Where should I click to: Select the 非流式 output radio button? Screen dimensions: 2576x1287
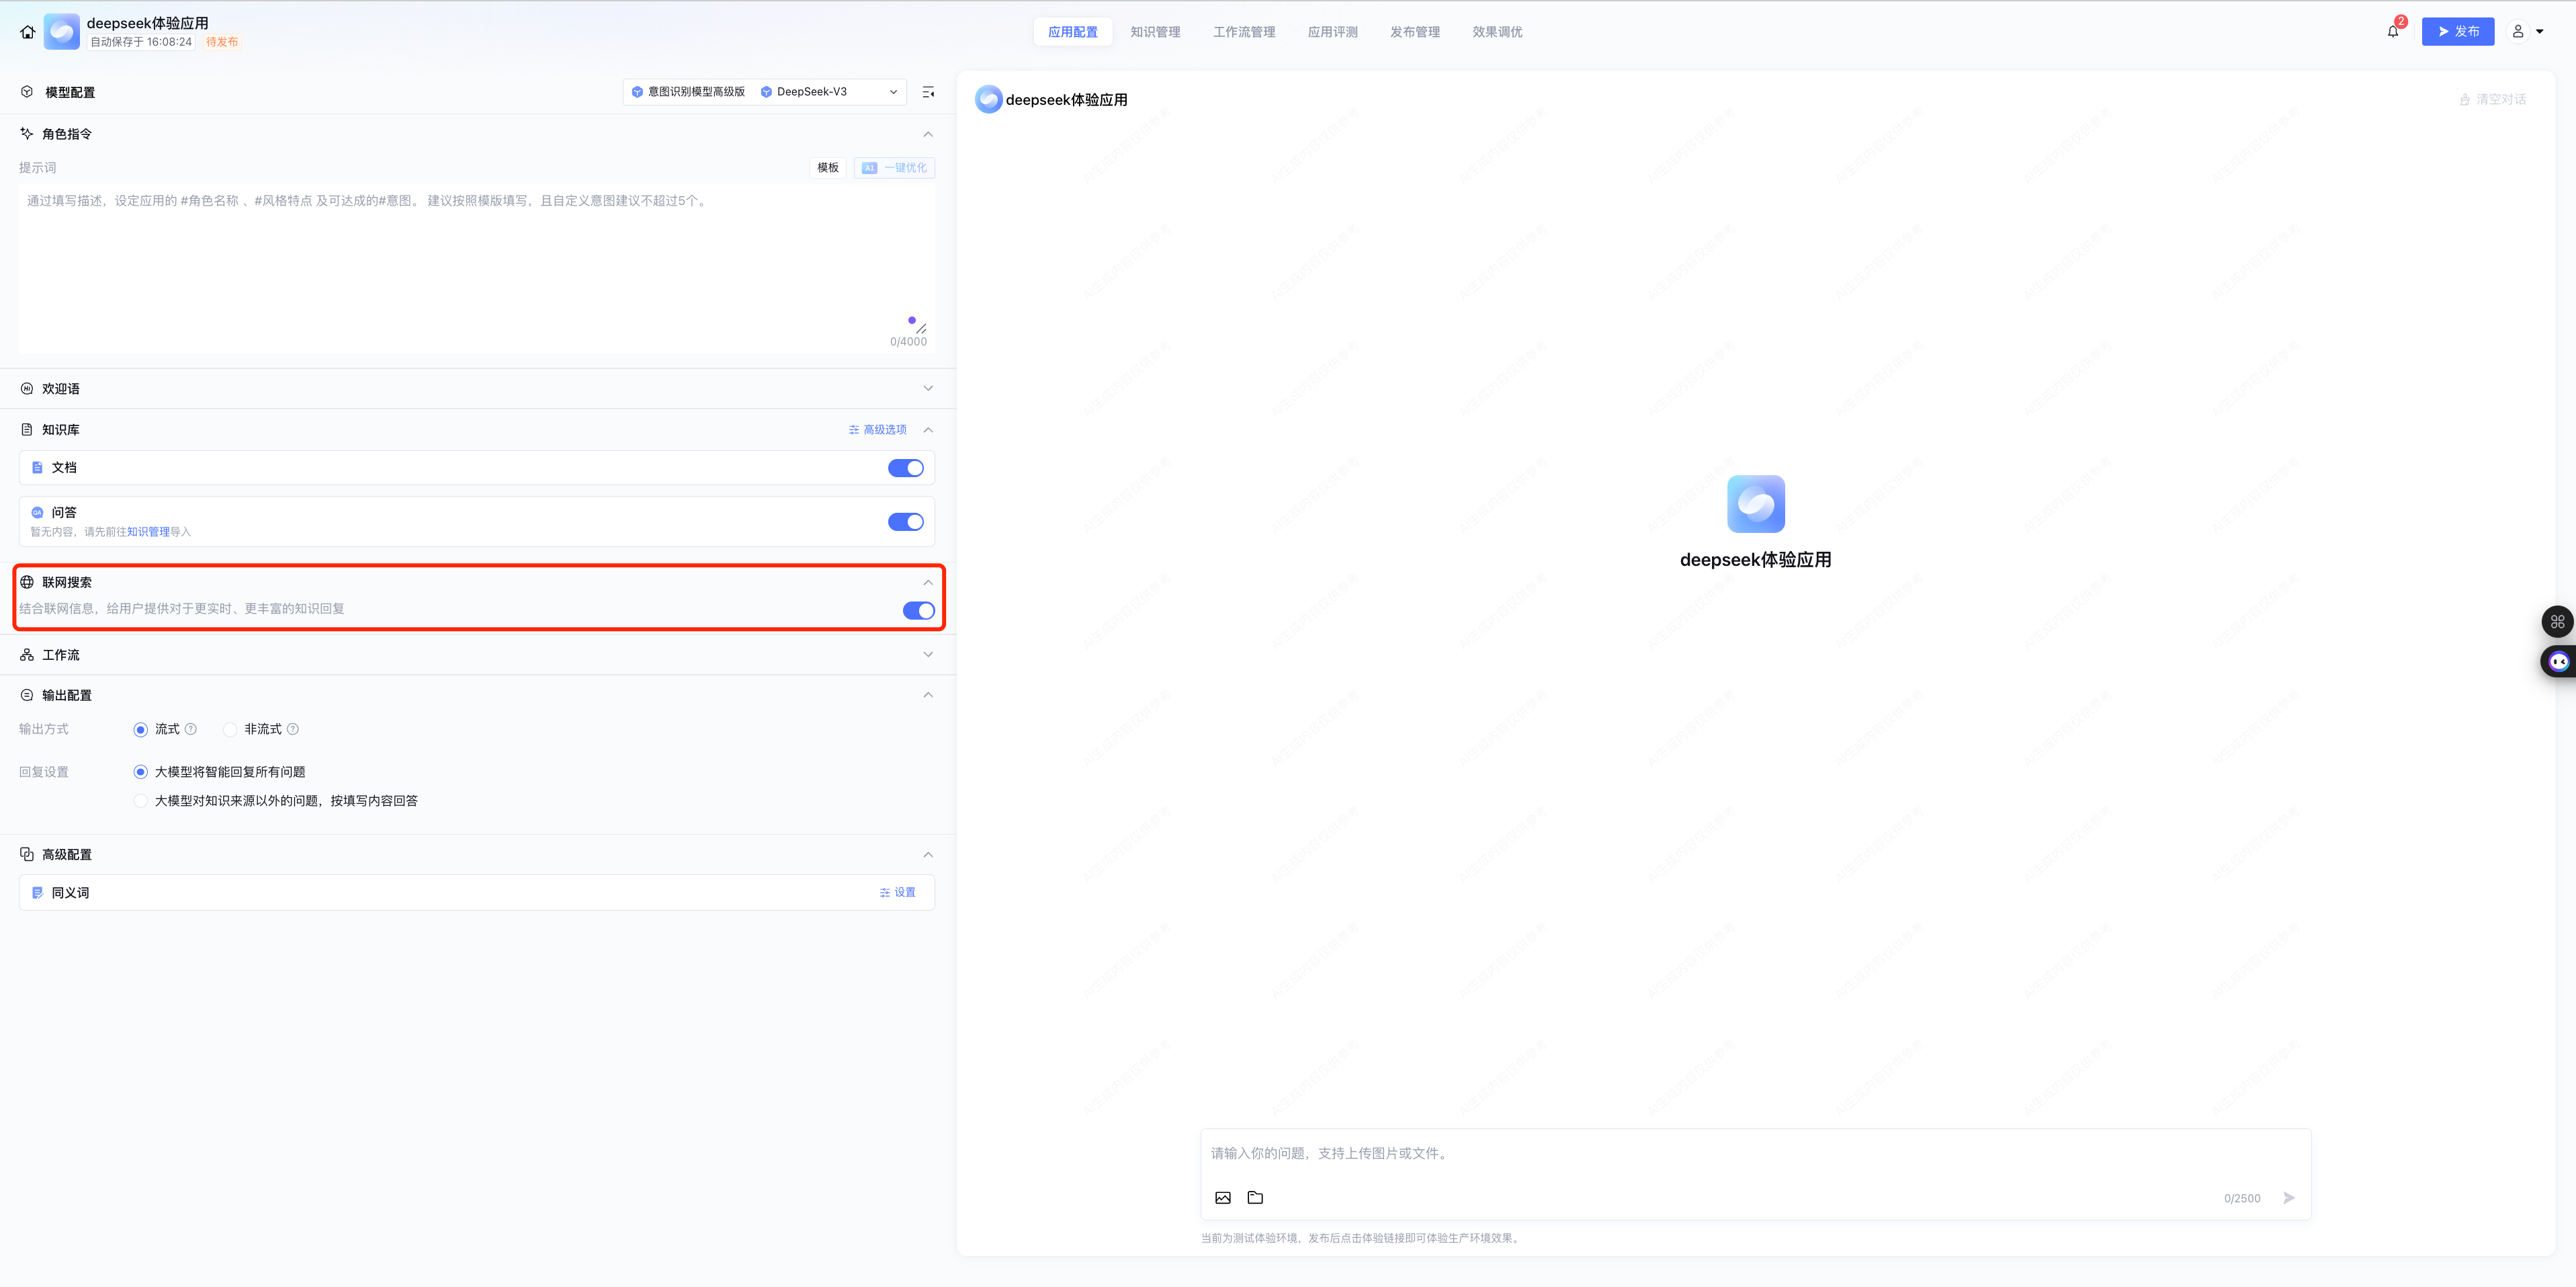230,730
